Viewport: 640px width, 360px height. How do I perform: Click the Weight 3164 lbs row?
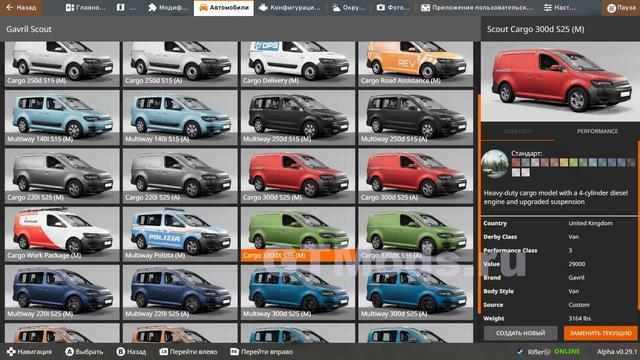[560, 318]
